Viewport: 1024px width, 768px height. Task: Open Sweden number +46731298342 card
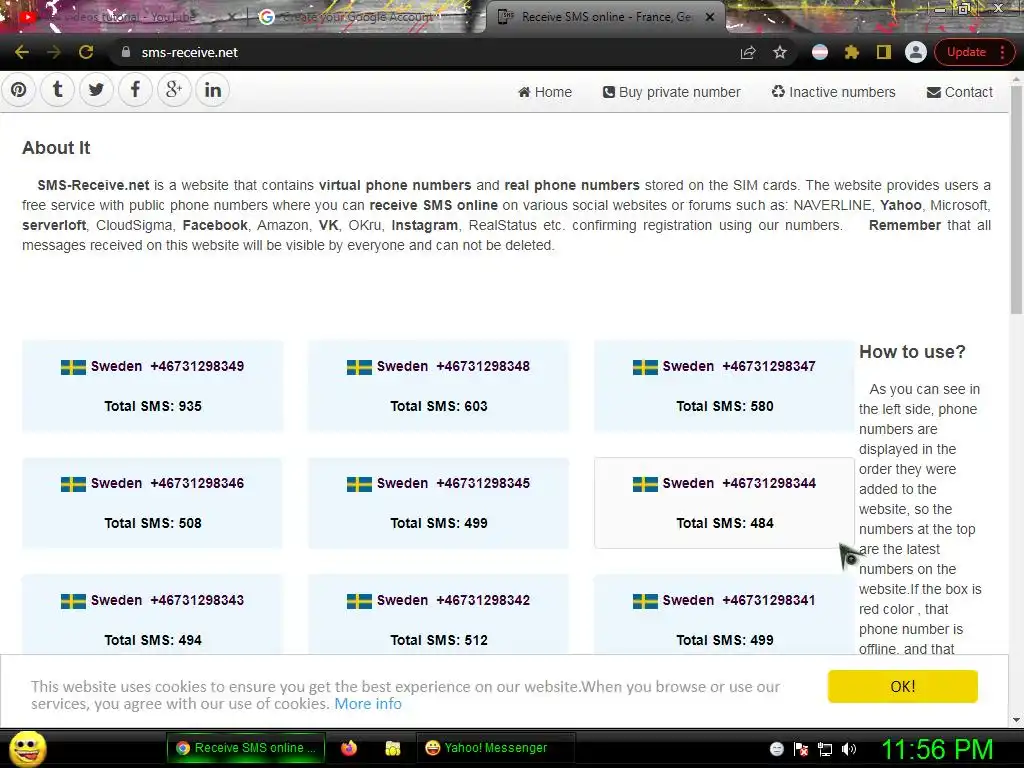[438, 615]
